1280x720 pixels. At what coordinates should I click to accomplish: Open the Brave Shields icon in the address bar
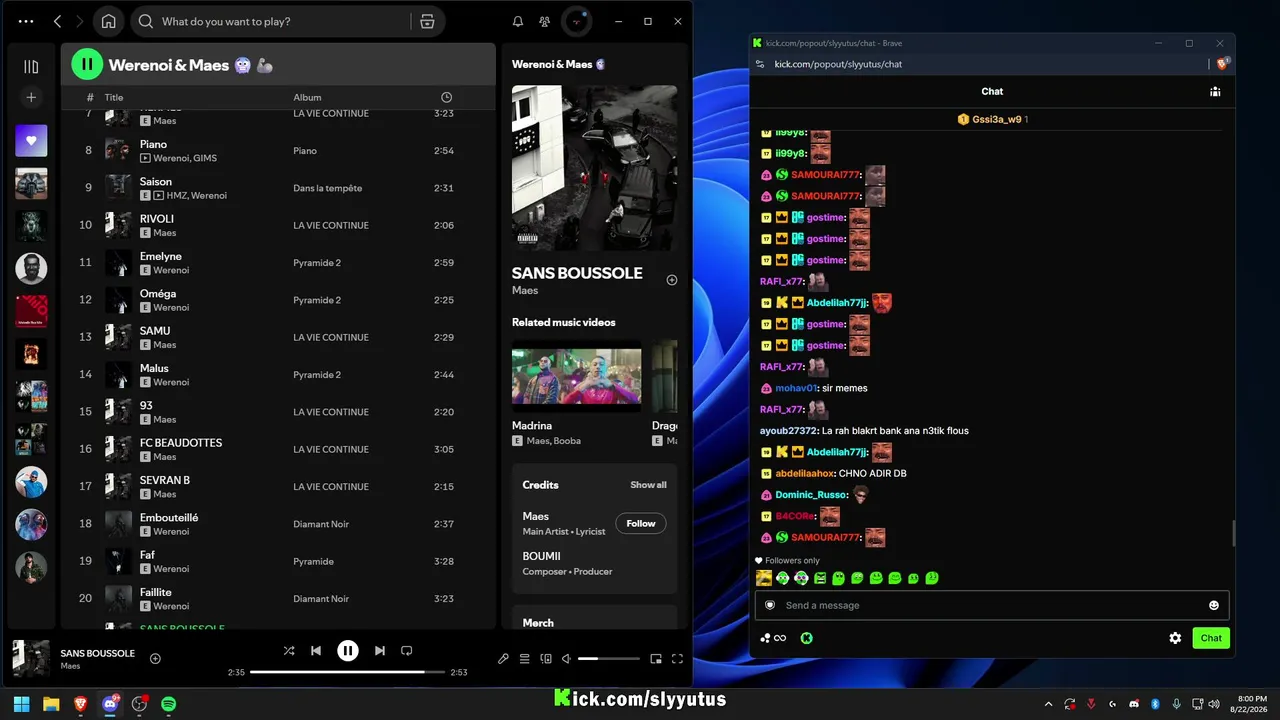pyautogui.click(x=1222, y=64)
